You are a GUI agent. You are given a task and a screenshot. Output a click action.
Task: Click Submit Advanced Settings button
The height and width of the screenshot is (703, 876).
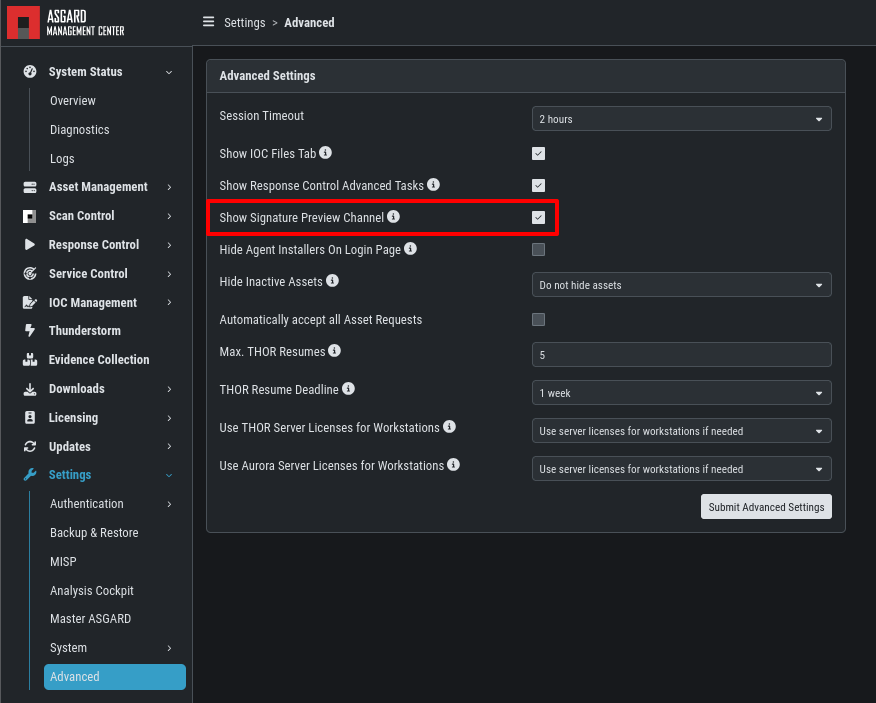click(x=766, y=506)
